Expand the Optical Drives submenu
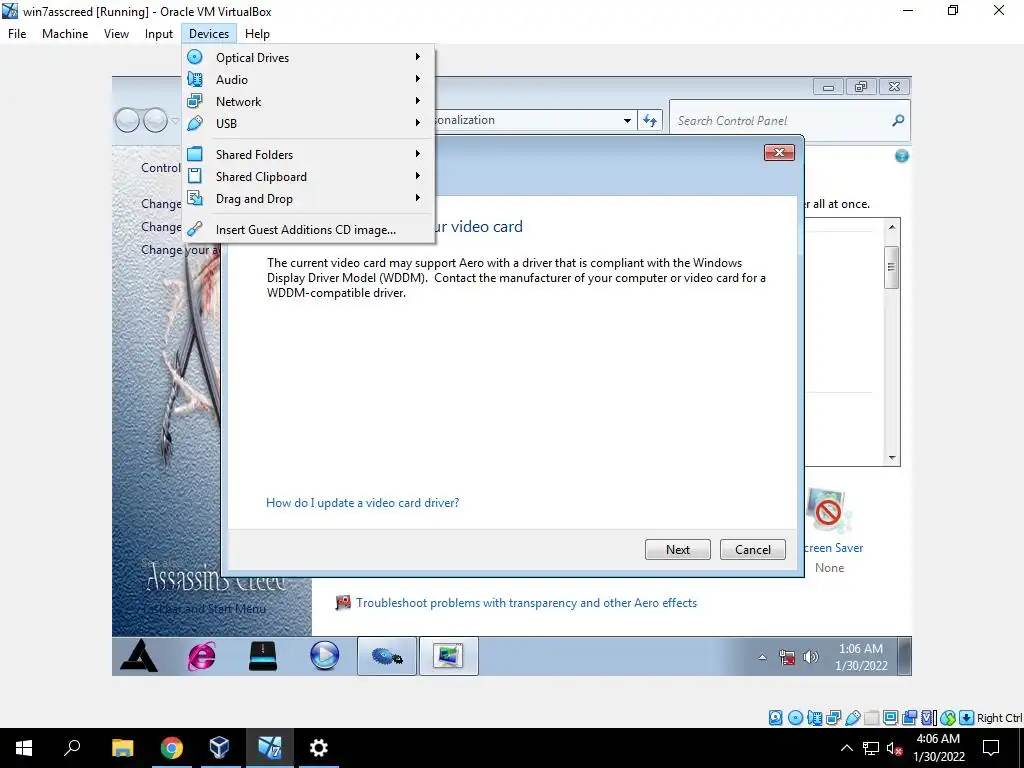This screenshot has width=1024, height=768. 308,57
